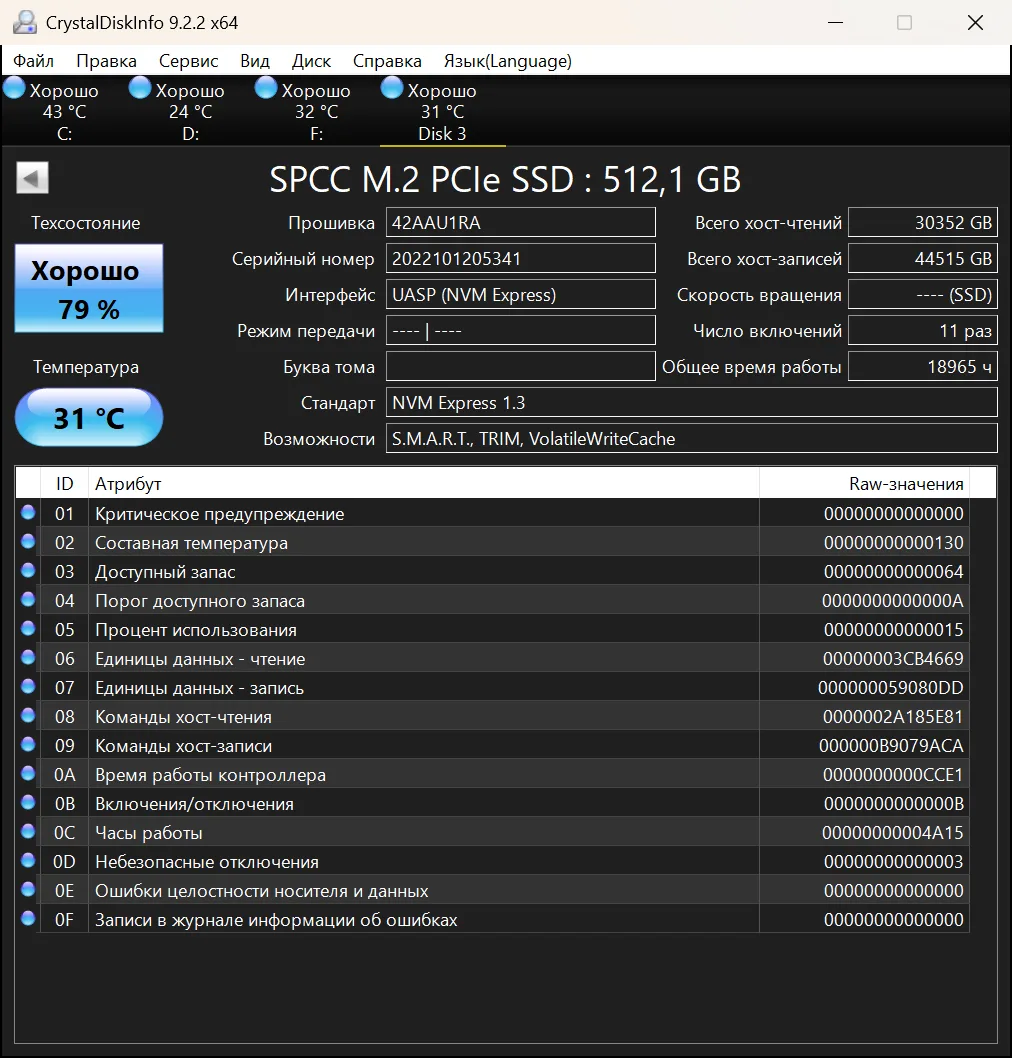Open the Справка menu

[387, 61]
